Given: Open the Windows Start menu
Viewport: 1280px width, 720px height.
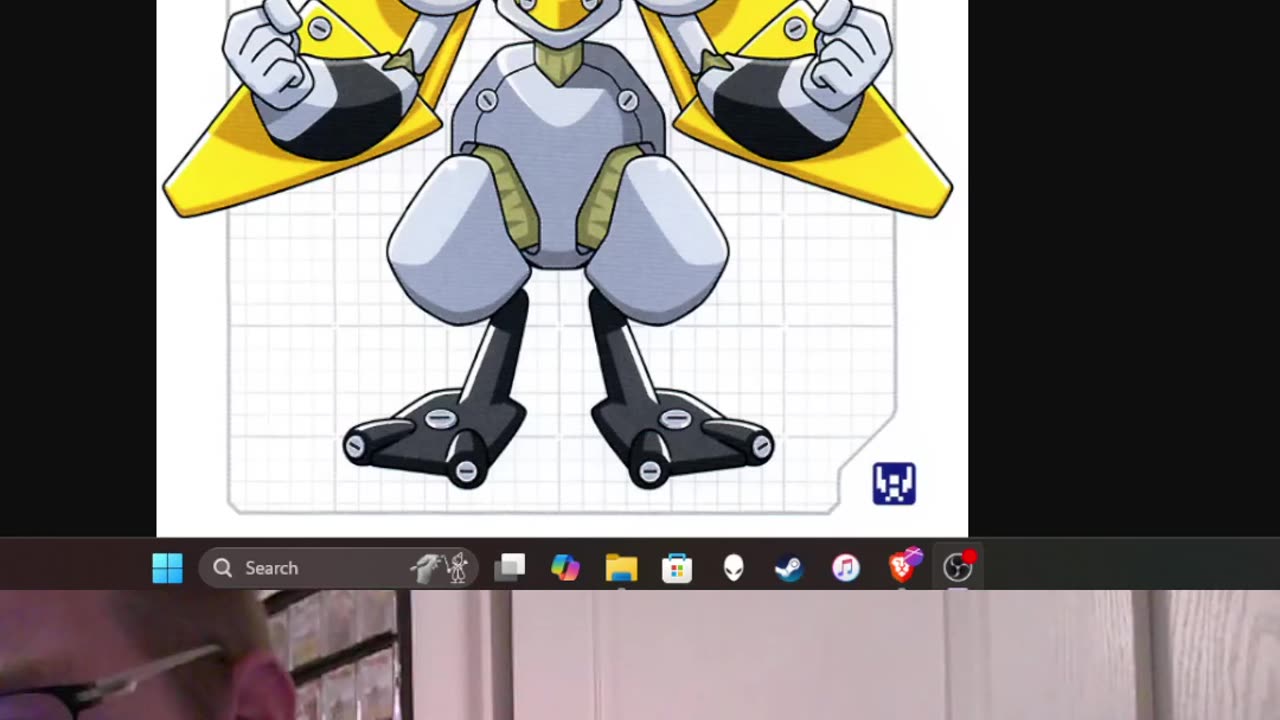Looking at the screenshot, I should [x=167, y=568].
